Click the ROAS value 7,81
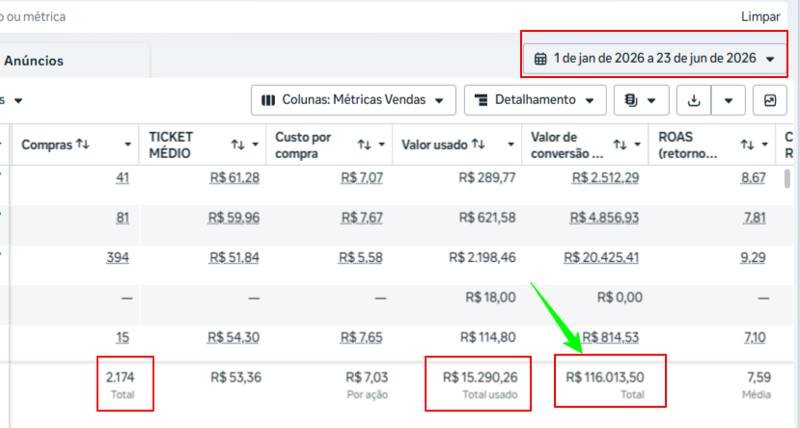This screenshot has height=428, width=800. [x=755, y=218]
